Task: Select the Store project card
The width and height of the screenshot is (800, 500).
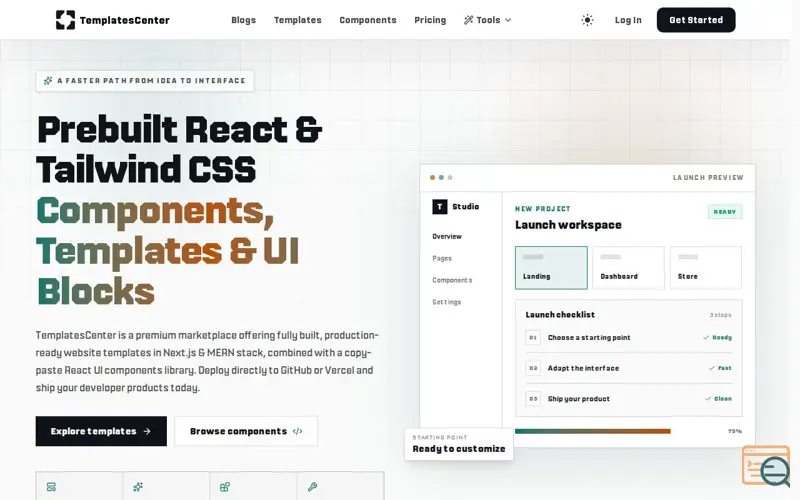Action: (x=706, y=268)
